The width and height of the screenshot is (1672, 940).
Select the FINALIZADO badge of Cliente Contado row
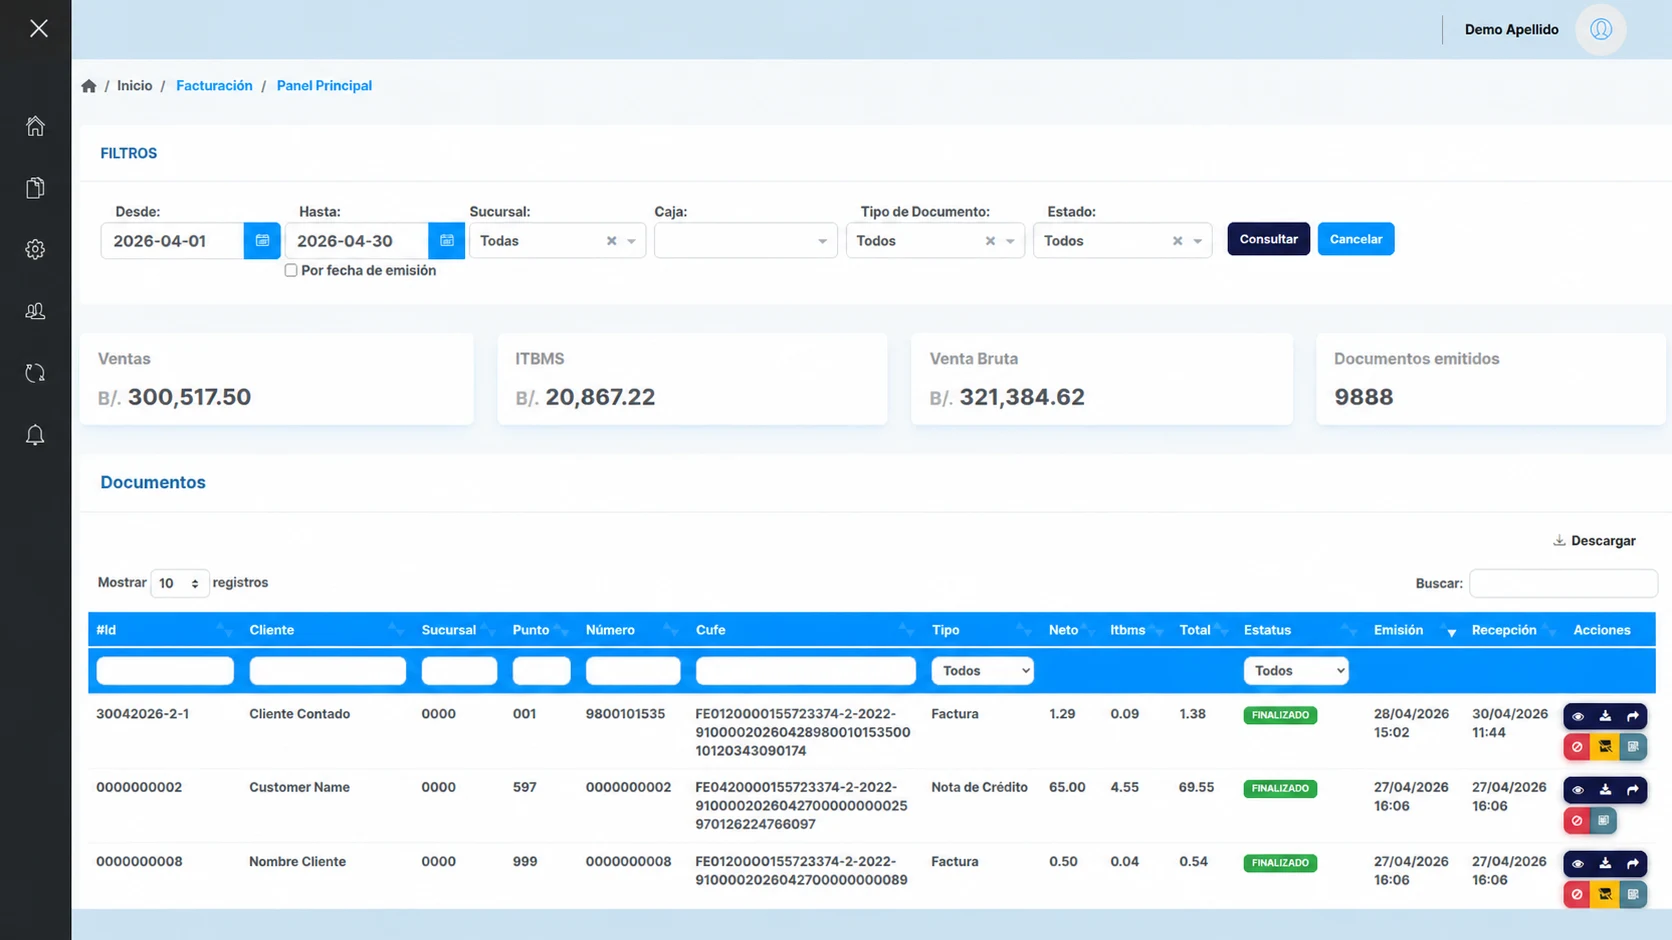click(x=1280, y=715)
